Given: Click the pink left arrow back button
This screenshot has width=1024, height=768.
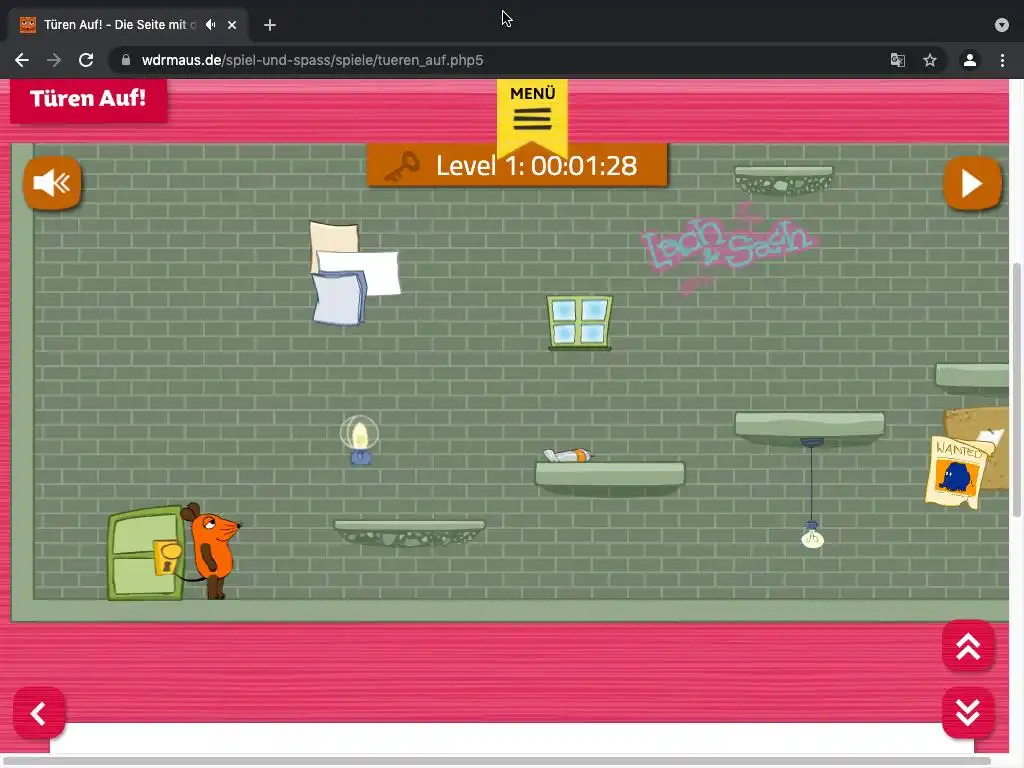Looking at the screenshot, I should tap(39, 712).
